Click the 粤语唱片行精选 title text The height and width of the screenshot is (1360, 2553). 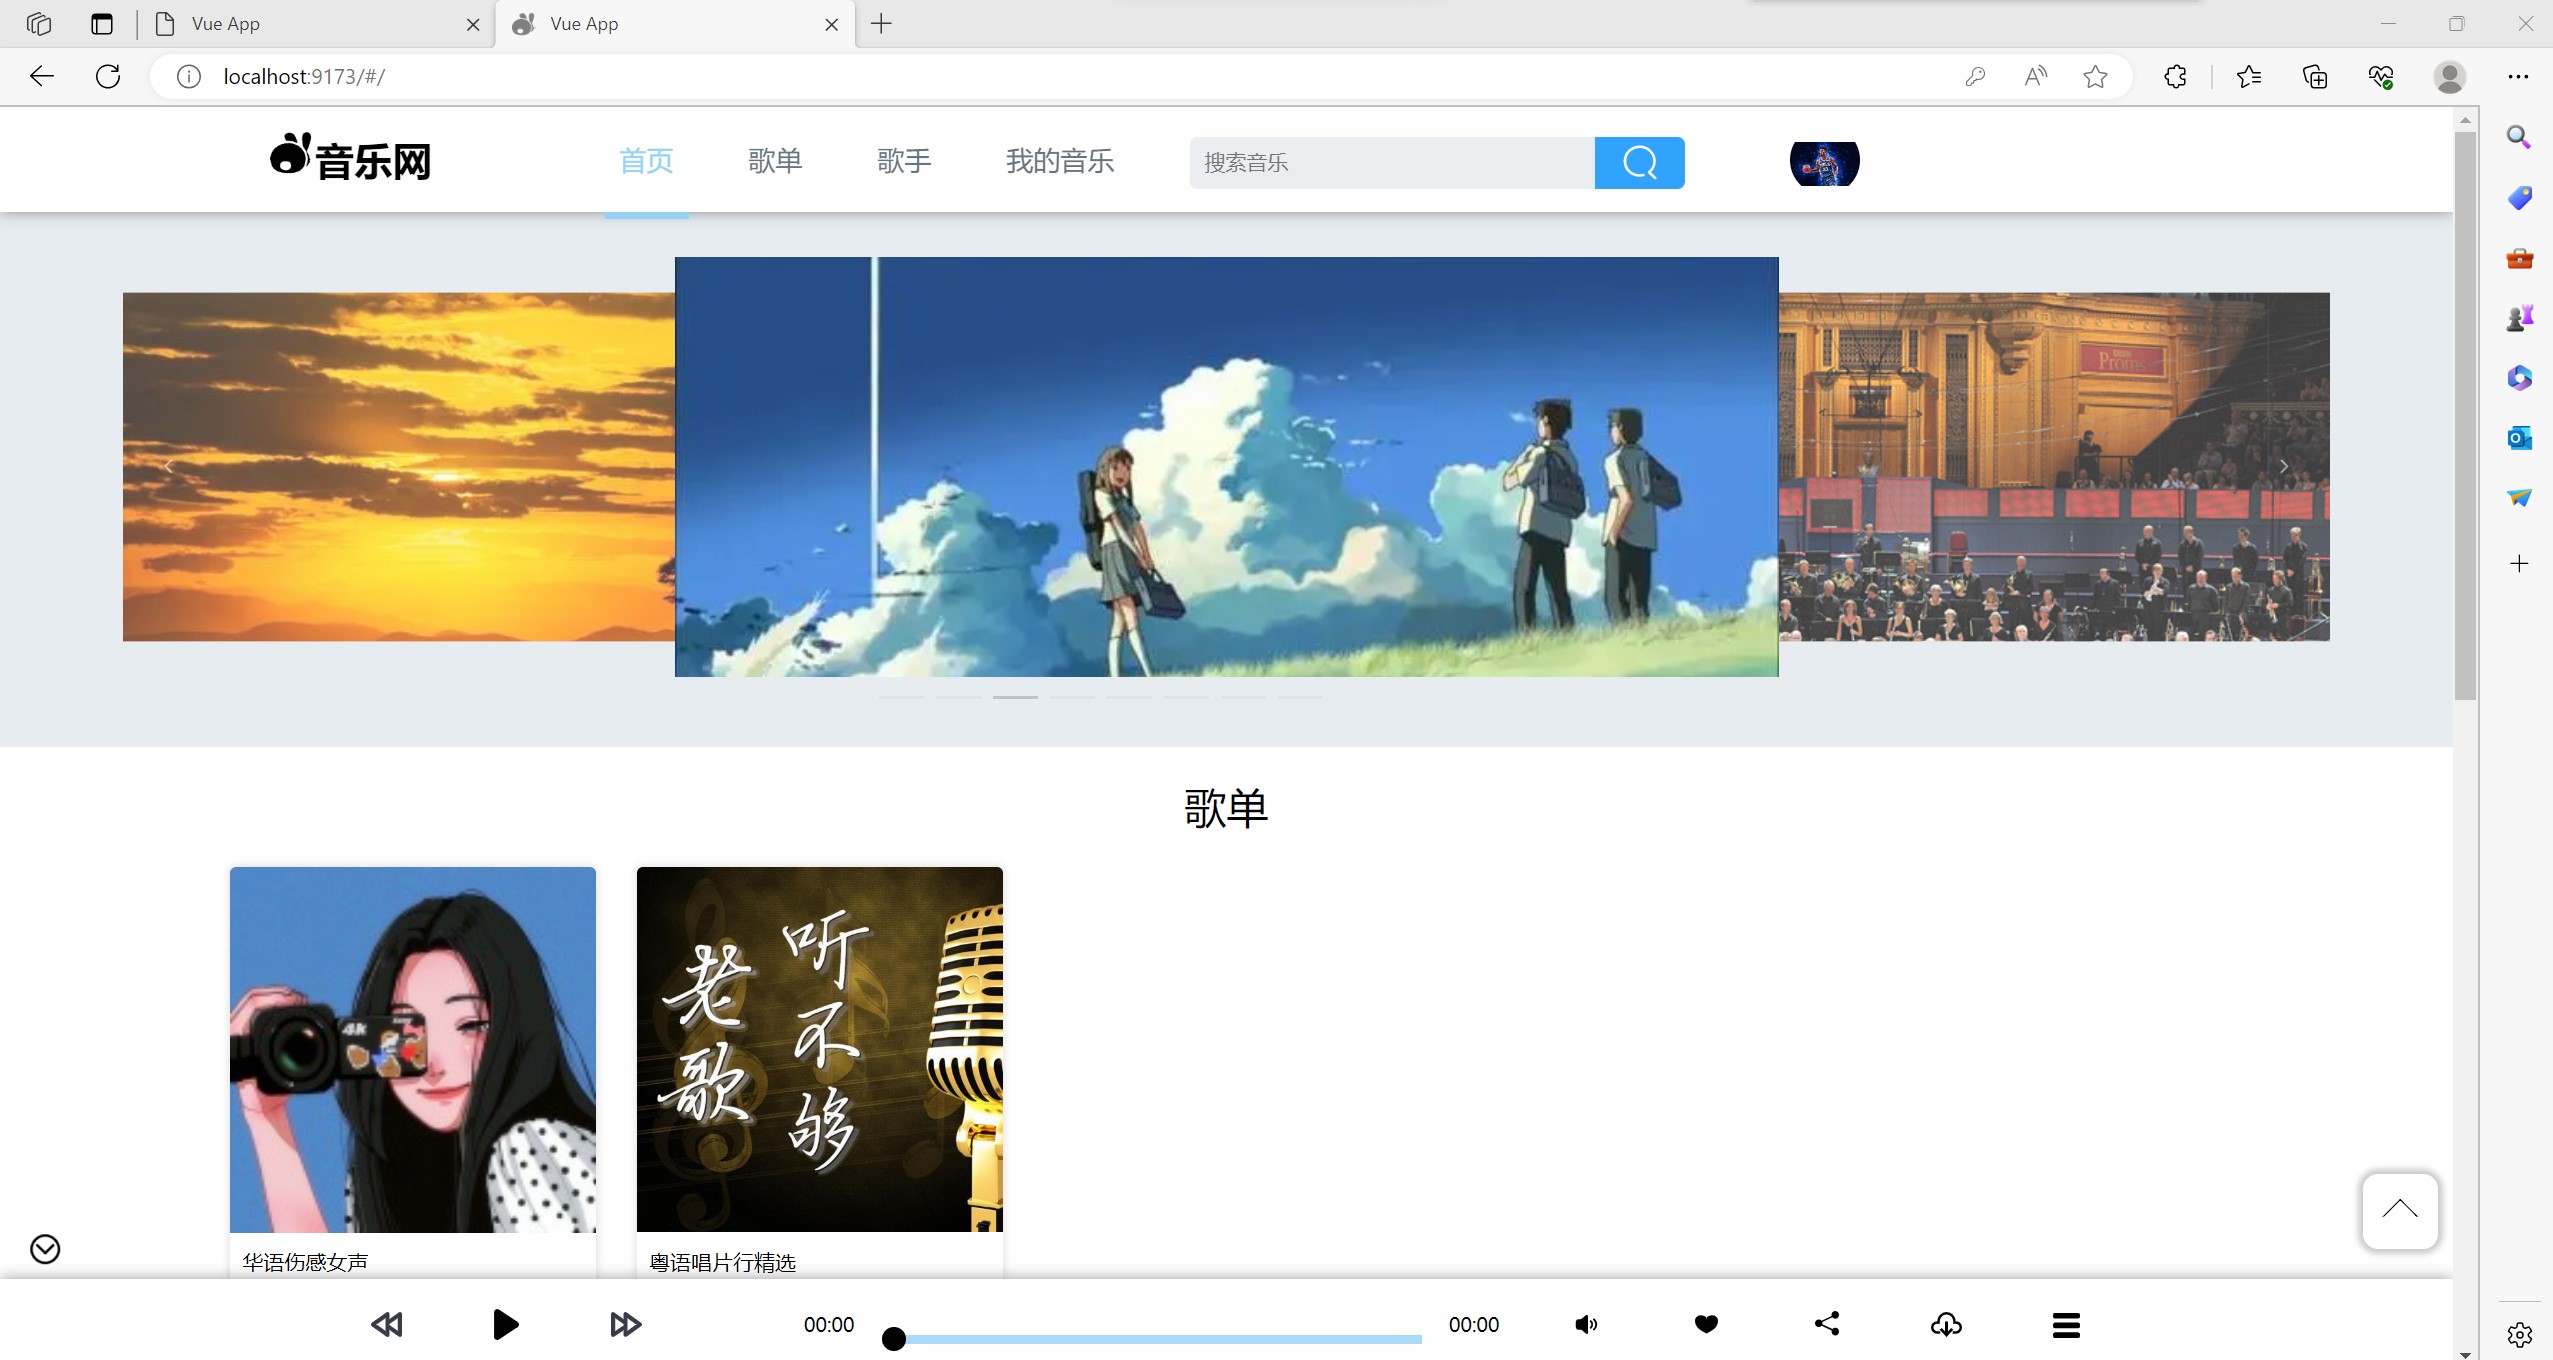pyautogui.click(x=723, y=1262)
